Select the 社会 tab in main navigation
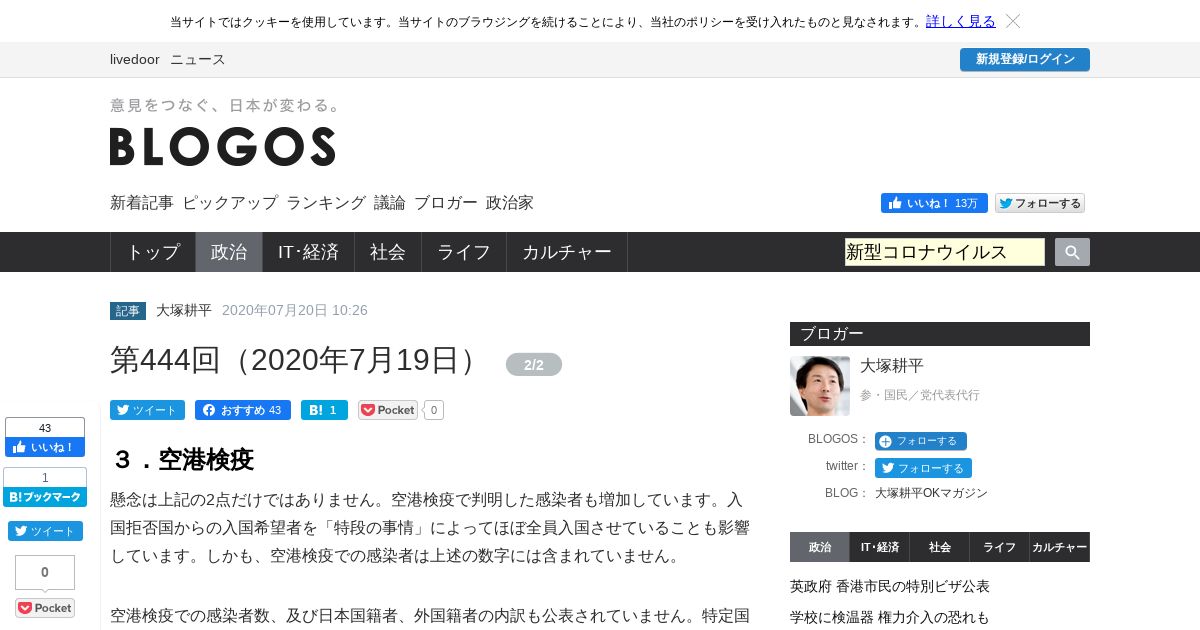Screen dimensions: 1200x630 (388, 252)
